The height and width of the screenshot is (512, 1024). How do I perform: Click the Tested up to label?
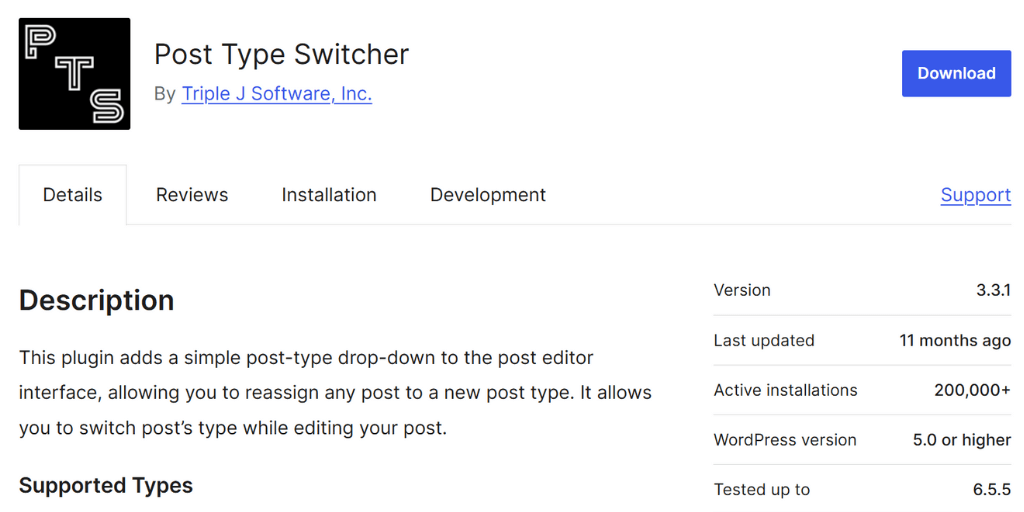click(762, 489)
